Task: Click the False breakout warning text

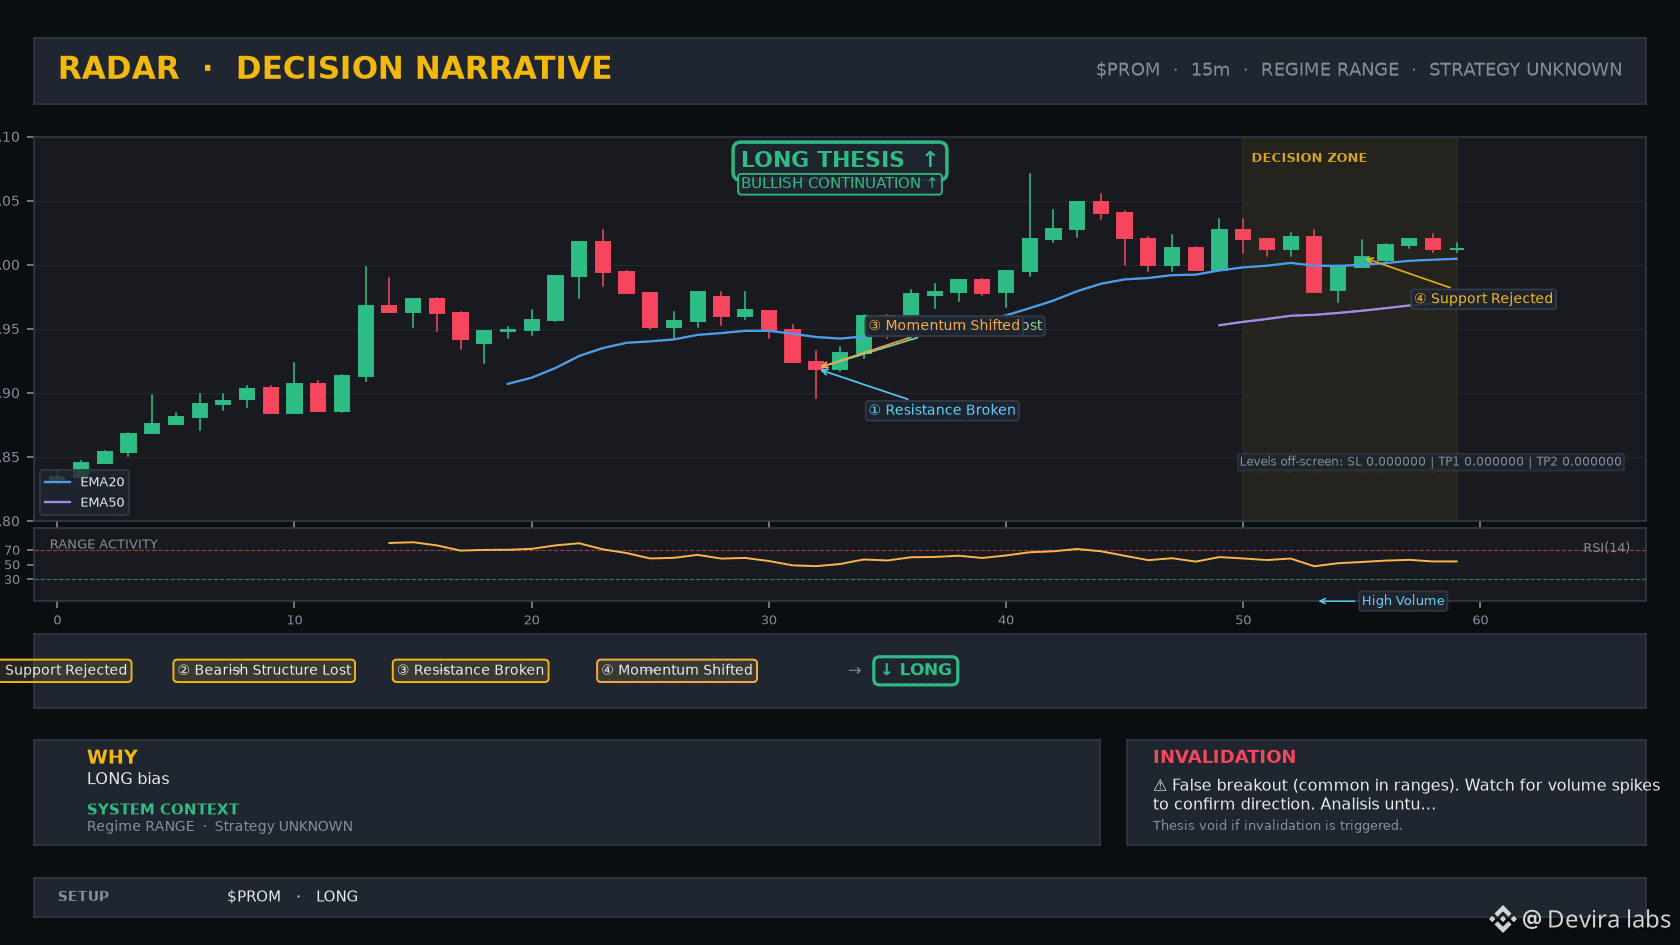Action: [1406, 794]
